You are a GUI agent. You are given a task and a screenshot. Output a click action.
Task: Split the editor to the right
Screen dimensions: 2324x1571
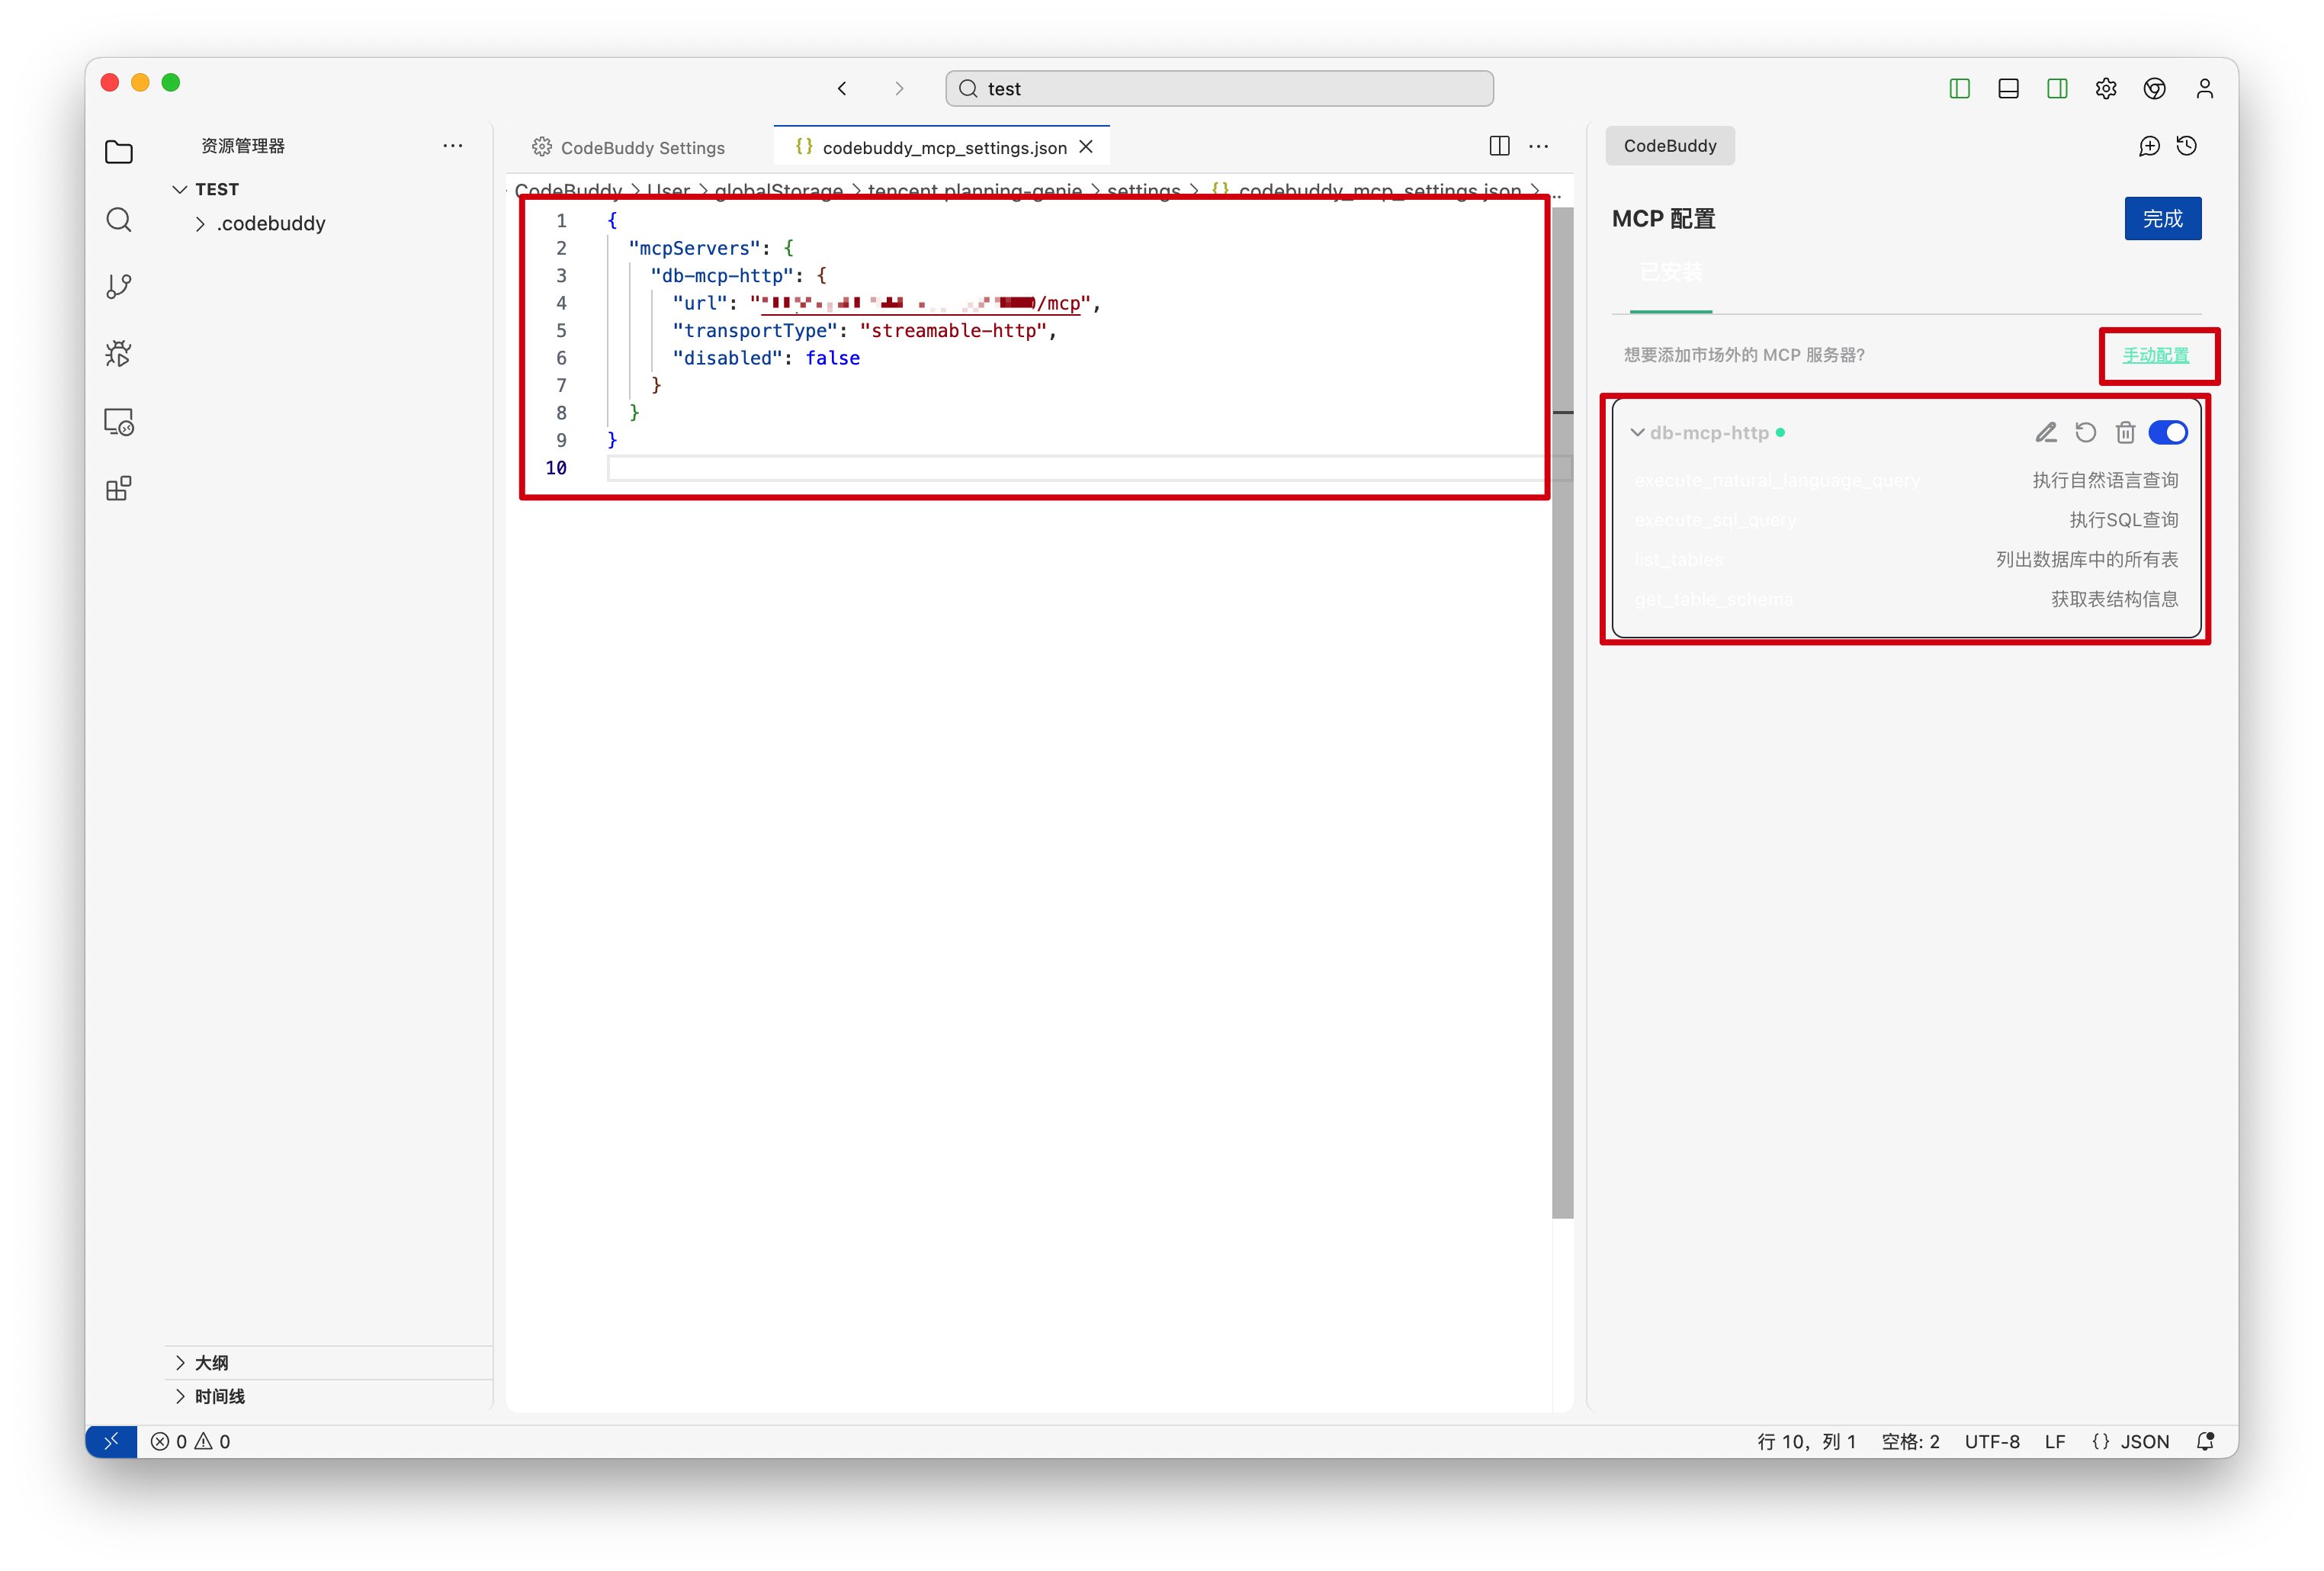click(1499, 146)
